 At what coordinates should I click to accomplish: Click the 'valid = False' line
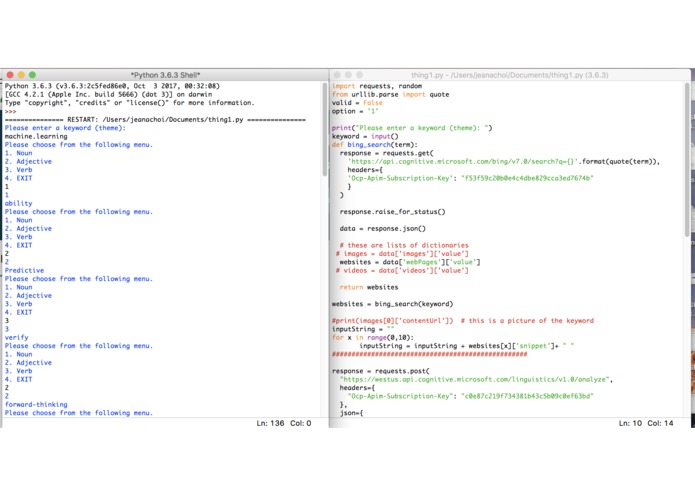[357, 103]
